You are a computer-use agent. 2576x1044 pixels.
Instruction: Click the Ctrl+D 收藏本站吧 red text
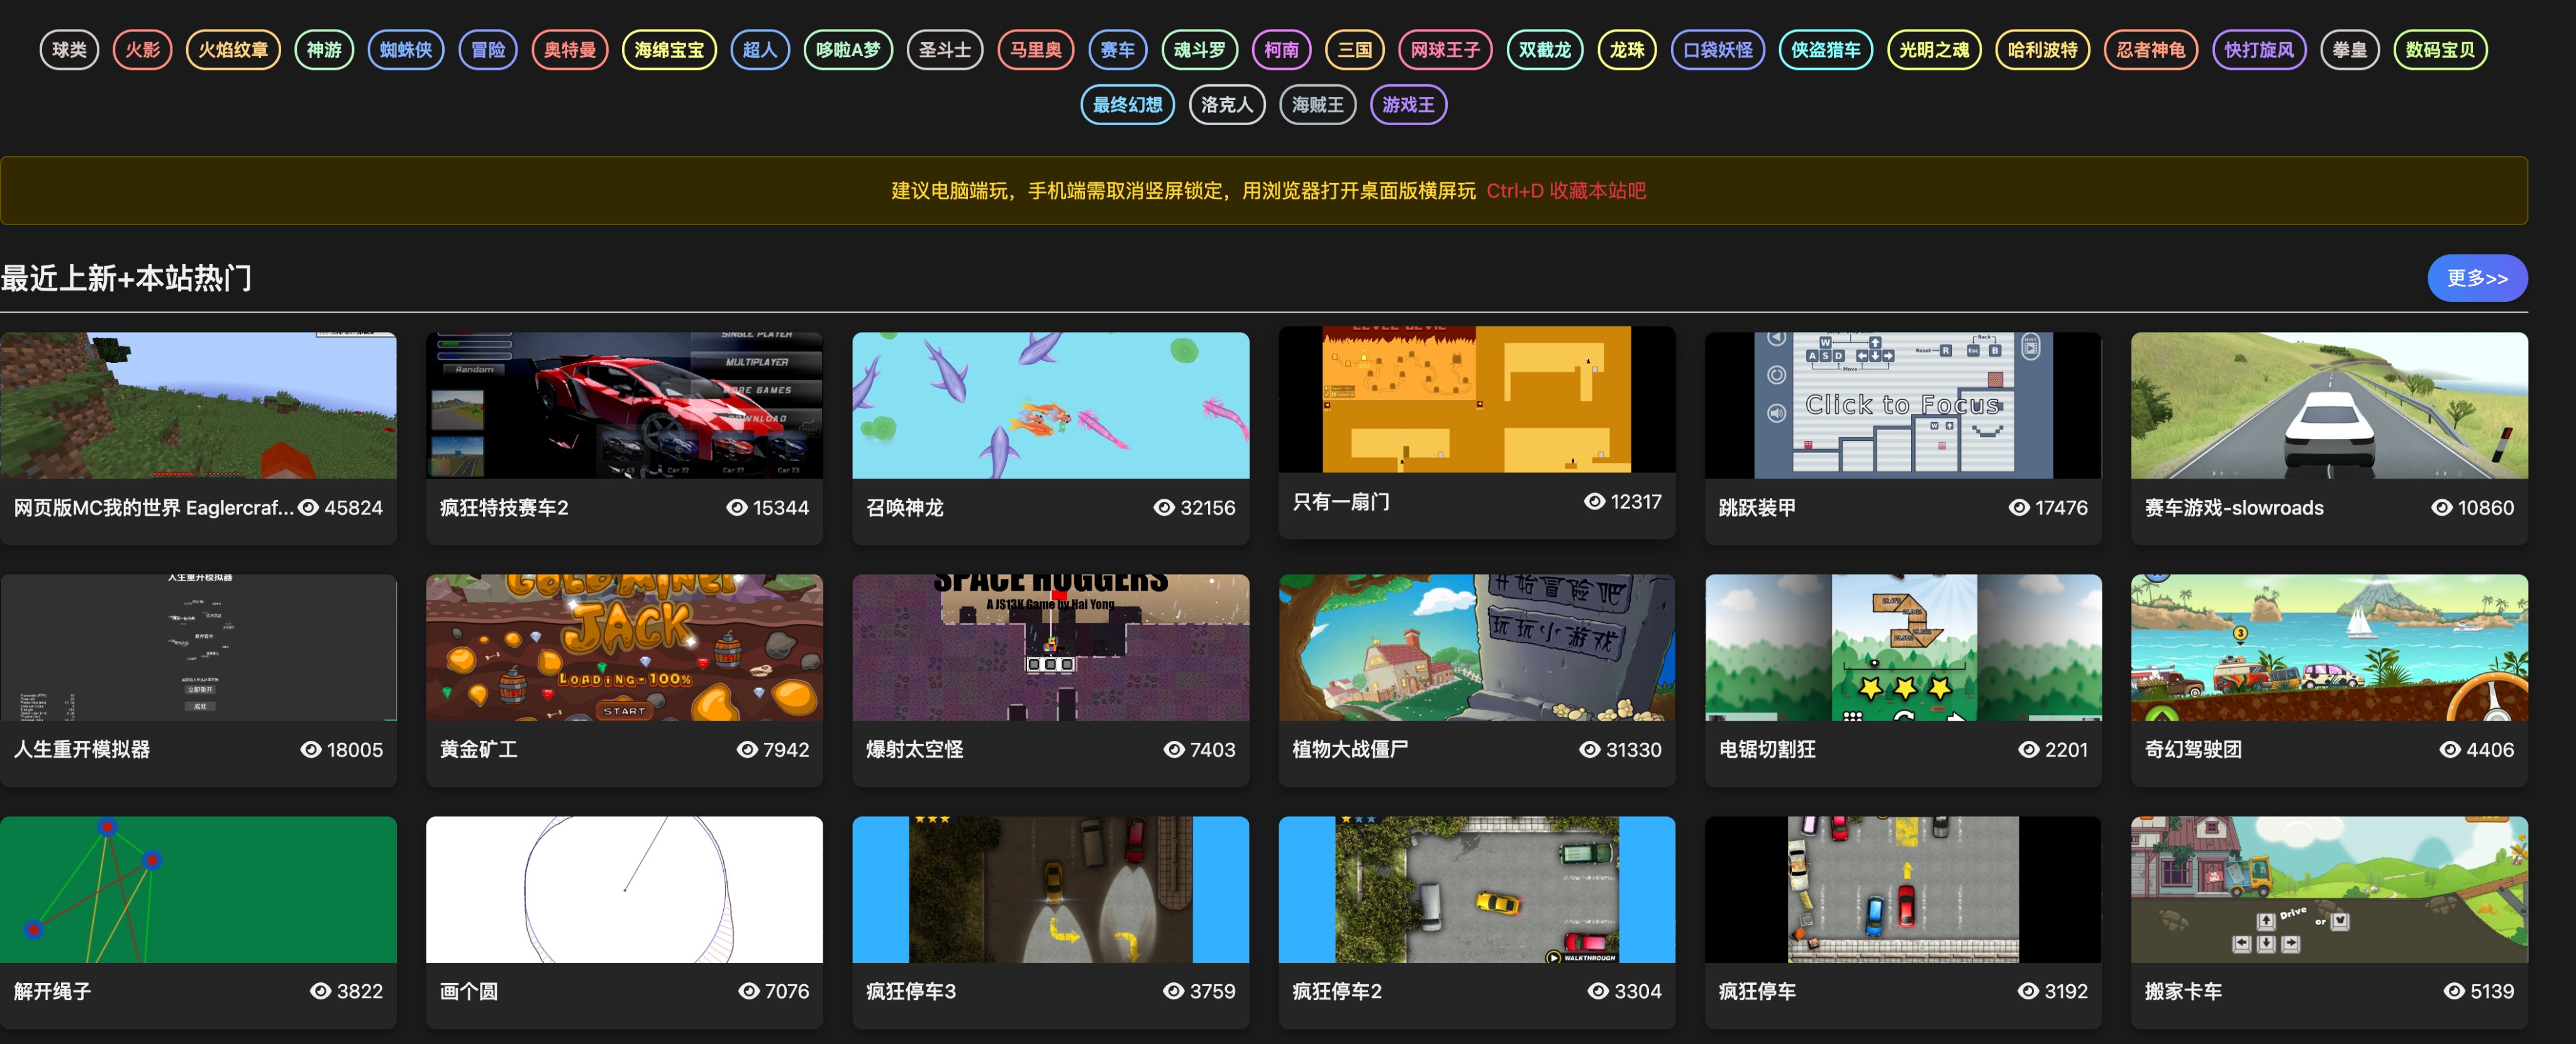click(x=1565, y=191)
